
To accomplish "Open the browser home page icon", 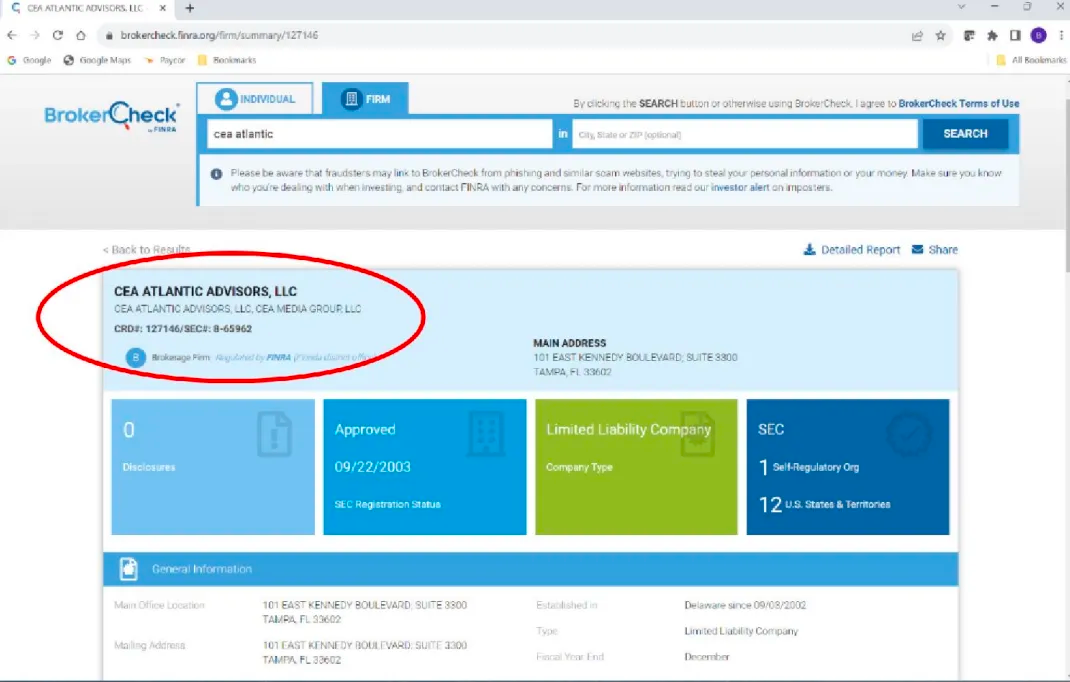I will click(81, 35).
